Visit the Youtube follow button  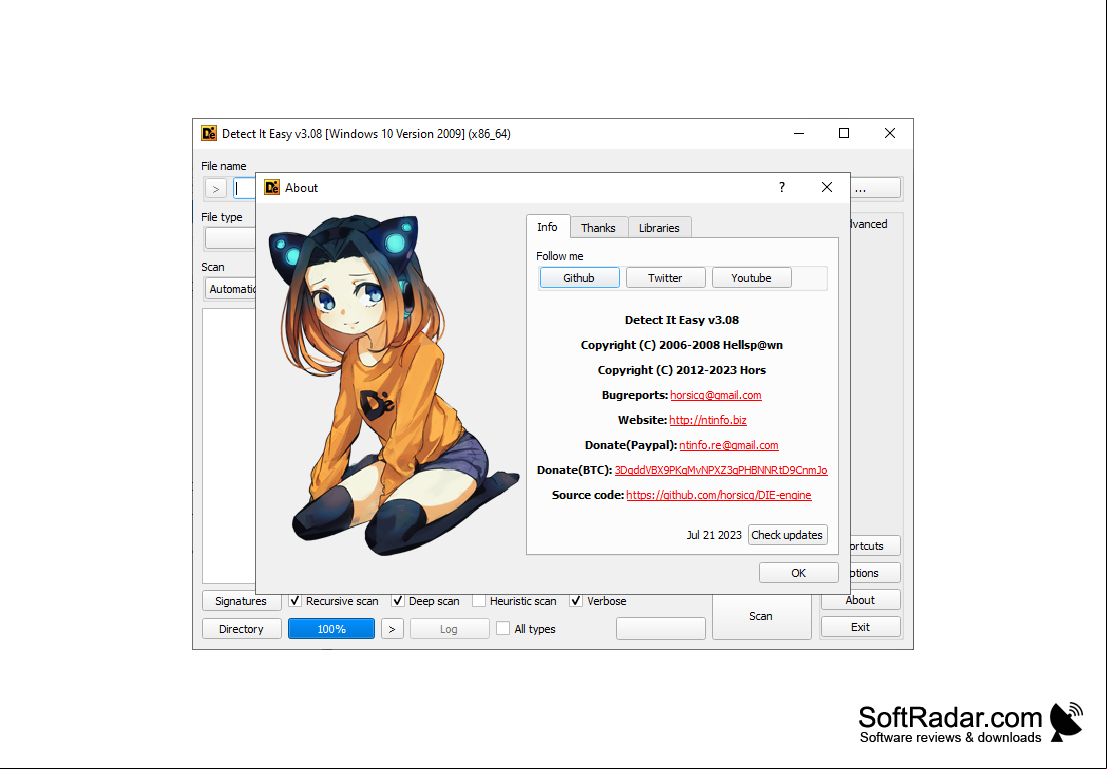(x=751, y=278)
